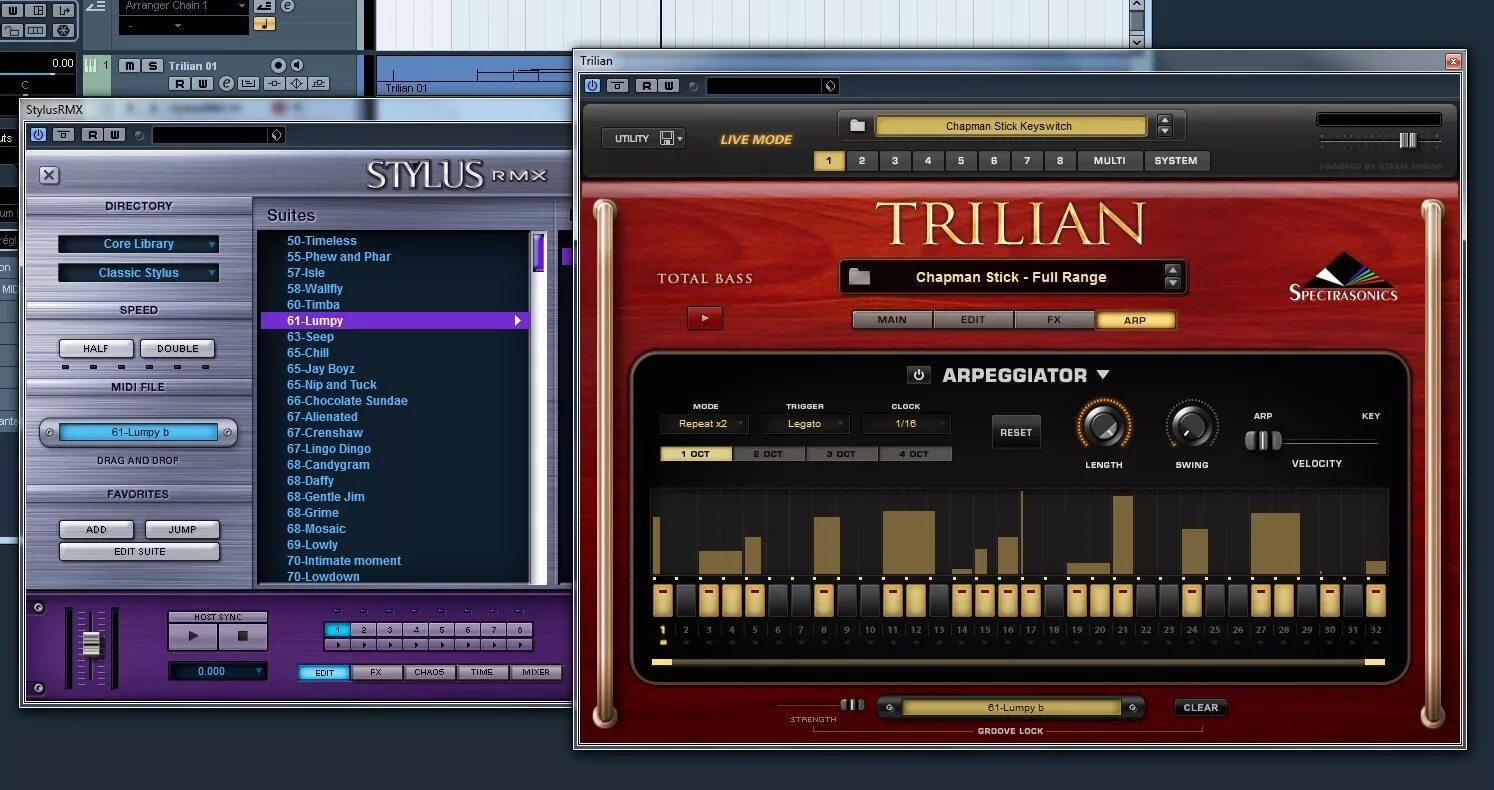Enable Write automation in StylusRMX window toolbar
This screenshot has height=790, width=1494.
coord(114,135)
